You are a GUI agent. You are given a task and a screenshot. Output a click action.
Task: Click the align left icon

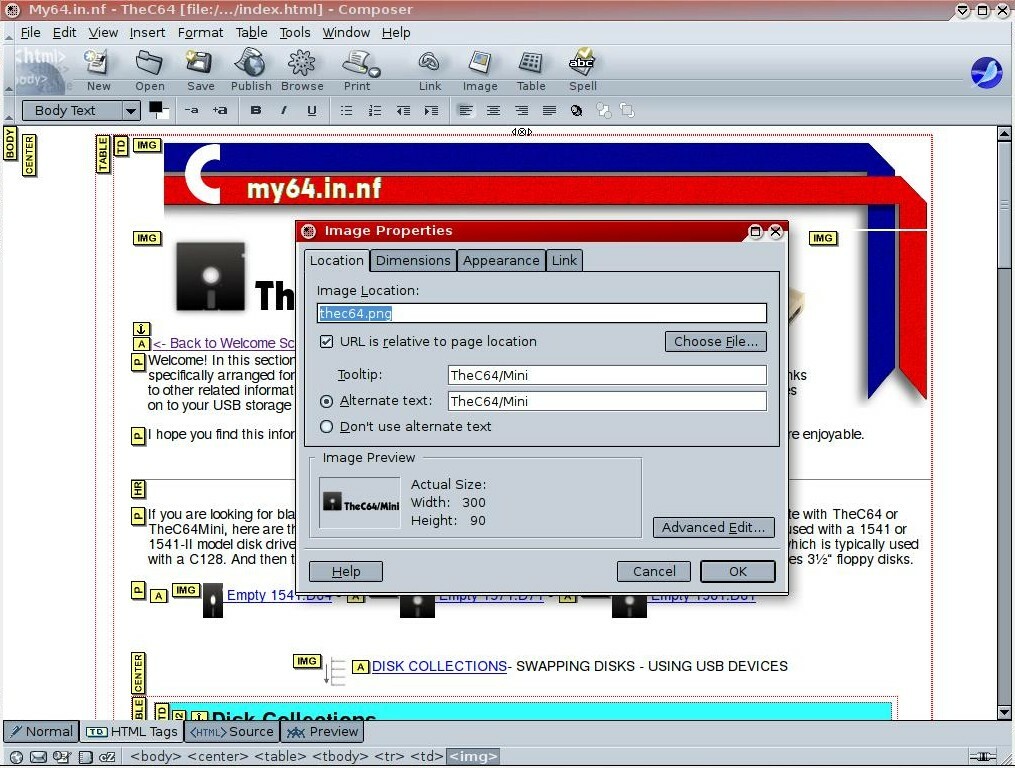[x=465, y=110]
